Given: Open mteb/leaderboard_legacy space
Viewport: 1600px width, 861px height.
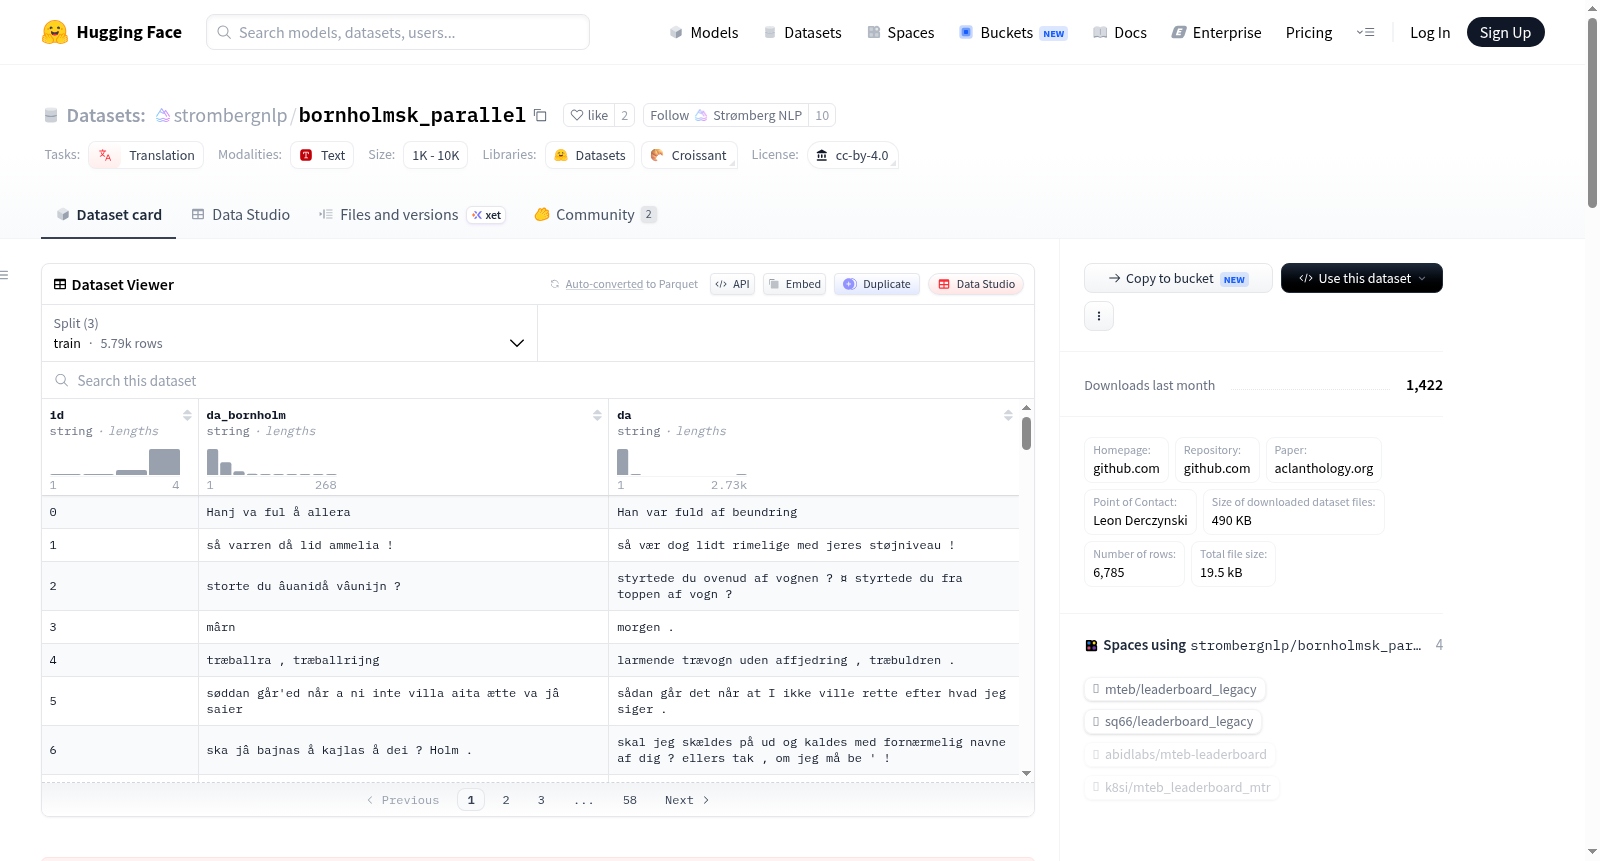Looking at the screenshot, I should 1175,689.
